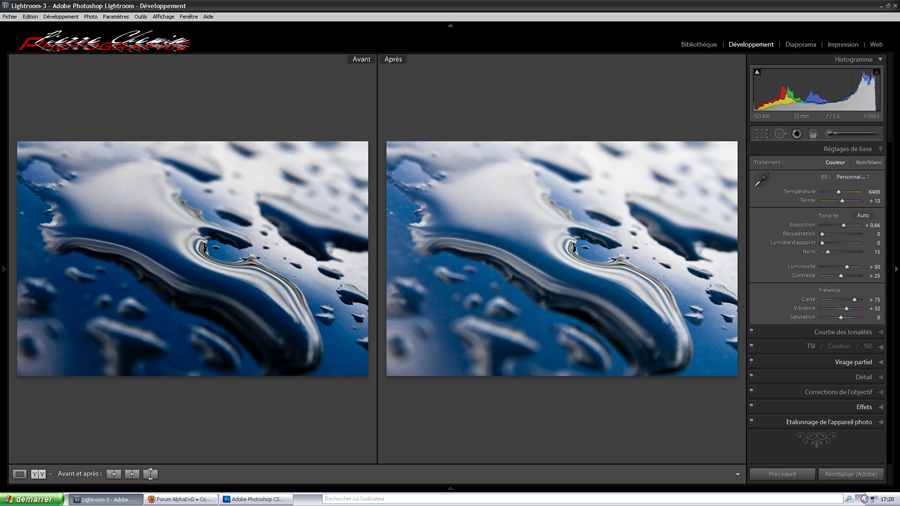
Task: Select the red eye correction tool
Action: [x=797, y=133]
